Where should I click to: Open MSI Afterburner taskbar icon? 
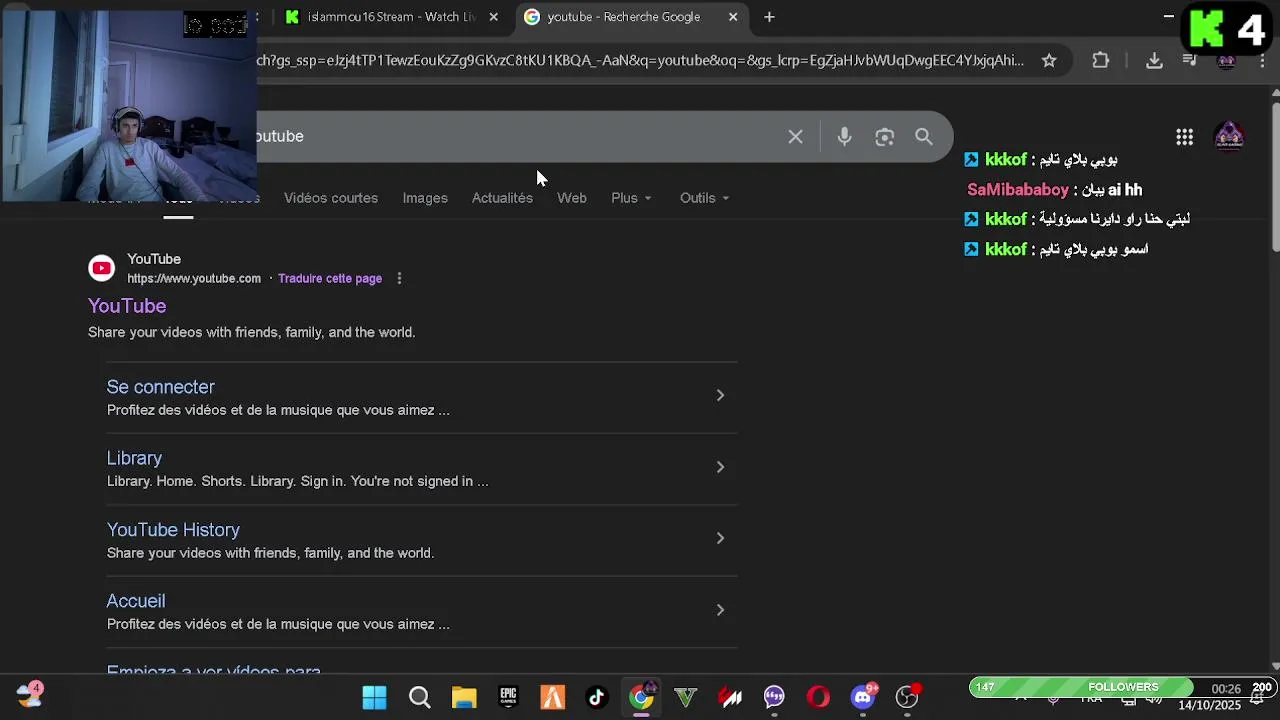[x=730, y=697]
